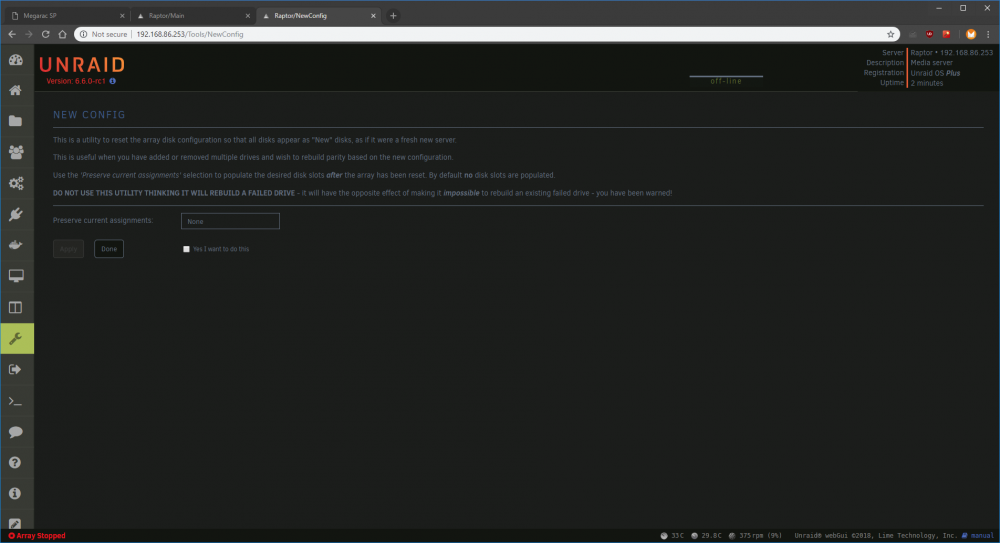
Task: Tick 'Yes I want to do this' checkbox
Action: (186, 249)
